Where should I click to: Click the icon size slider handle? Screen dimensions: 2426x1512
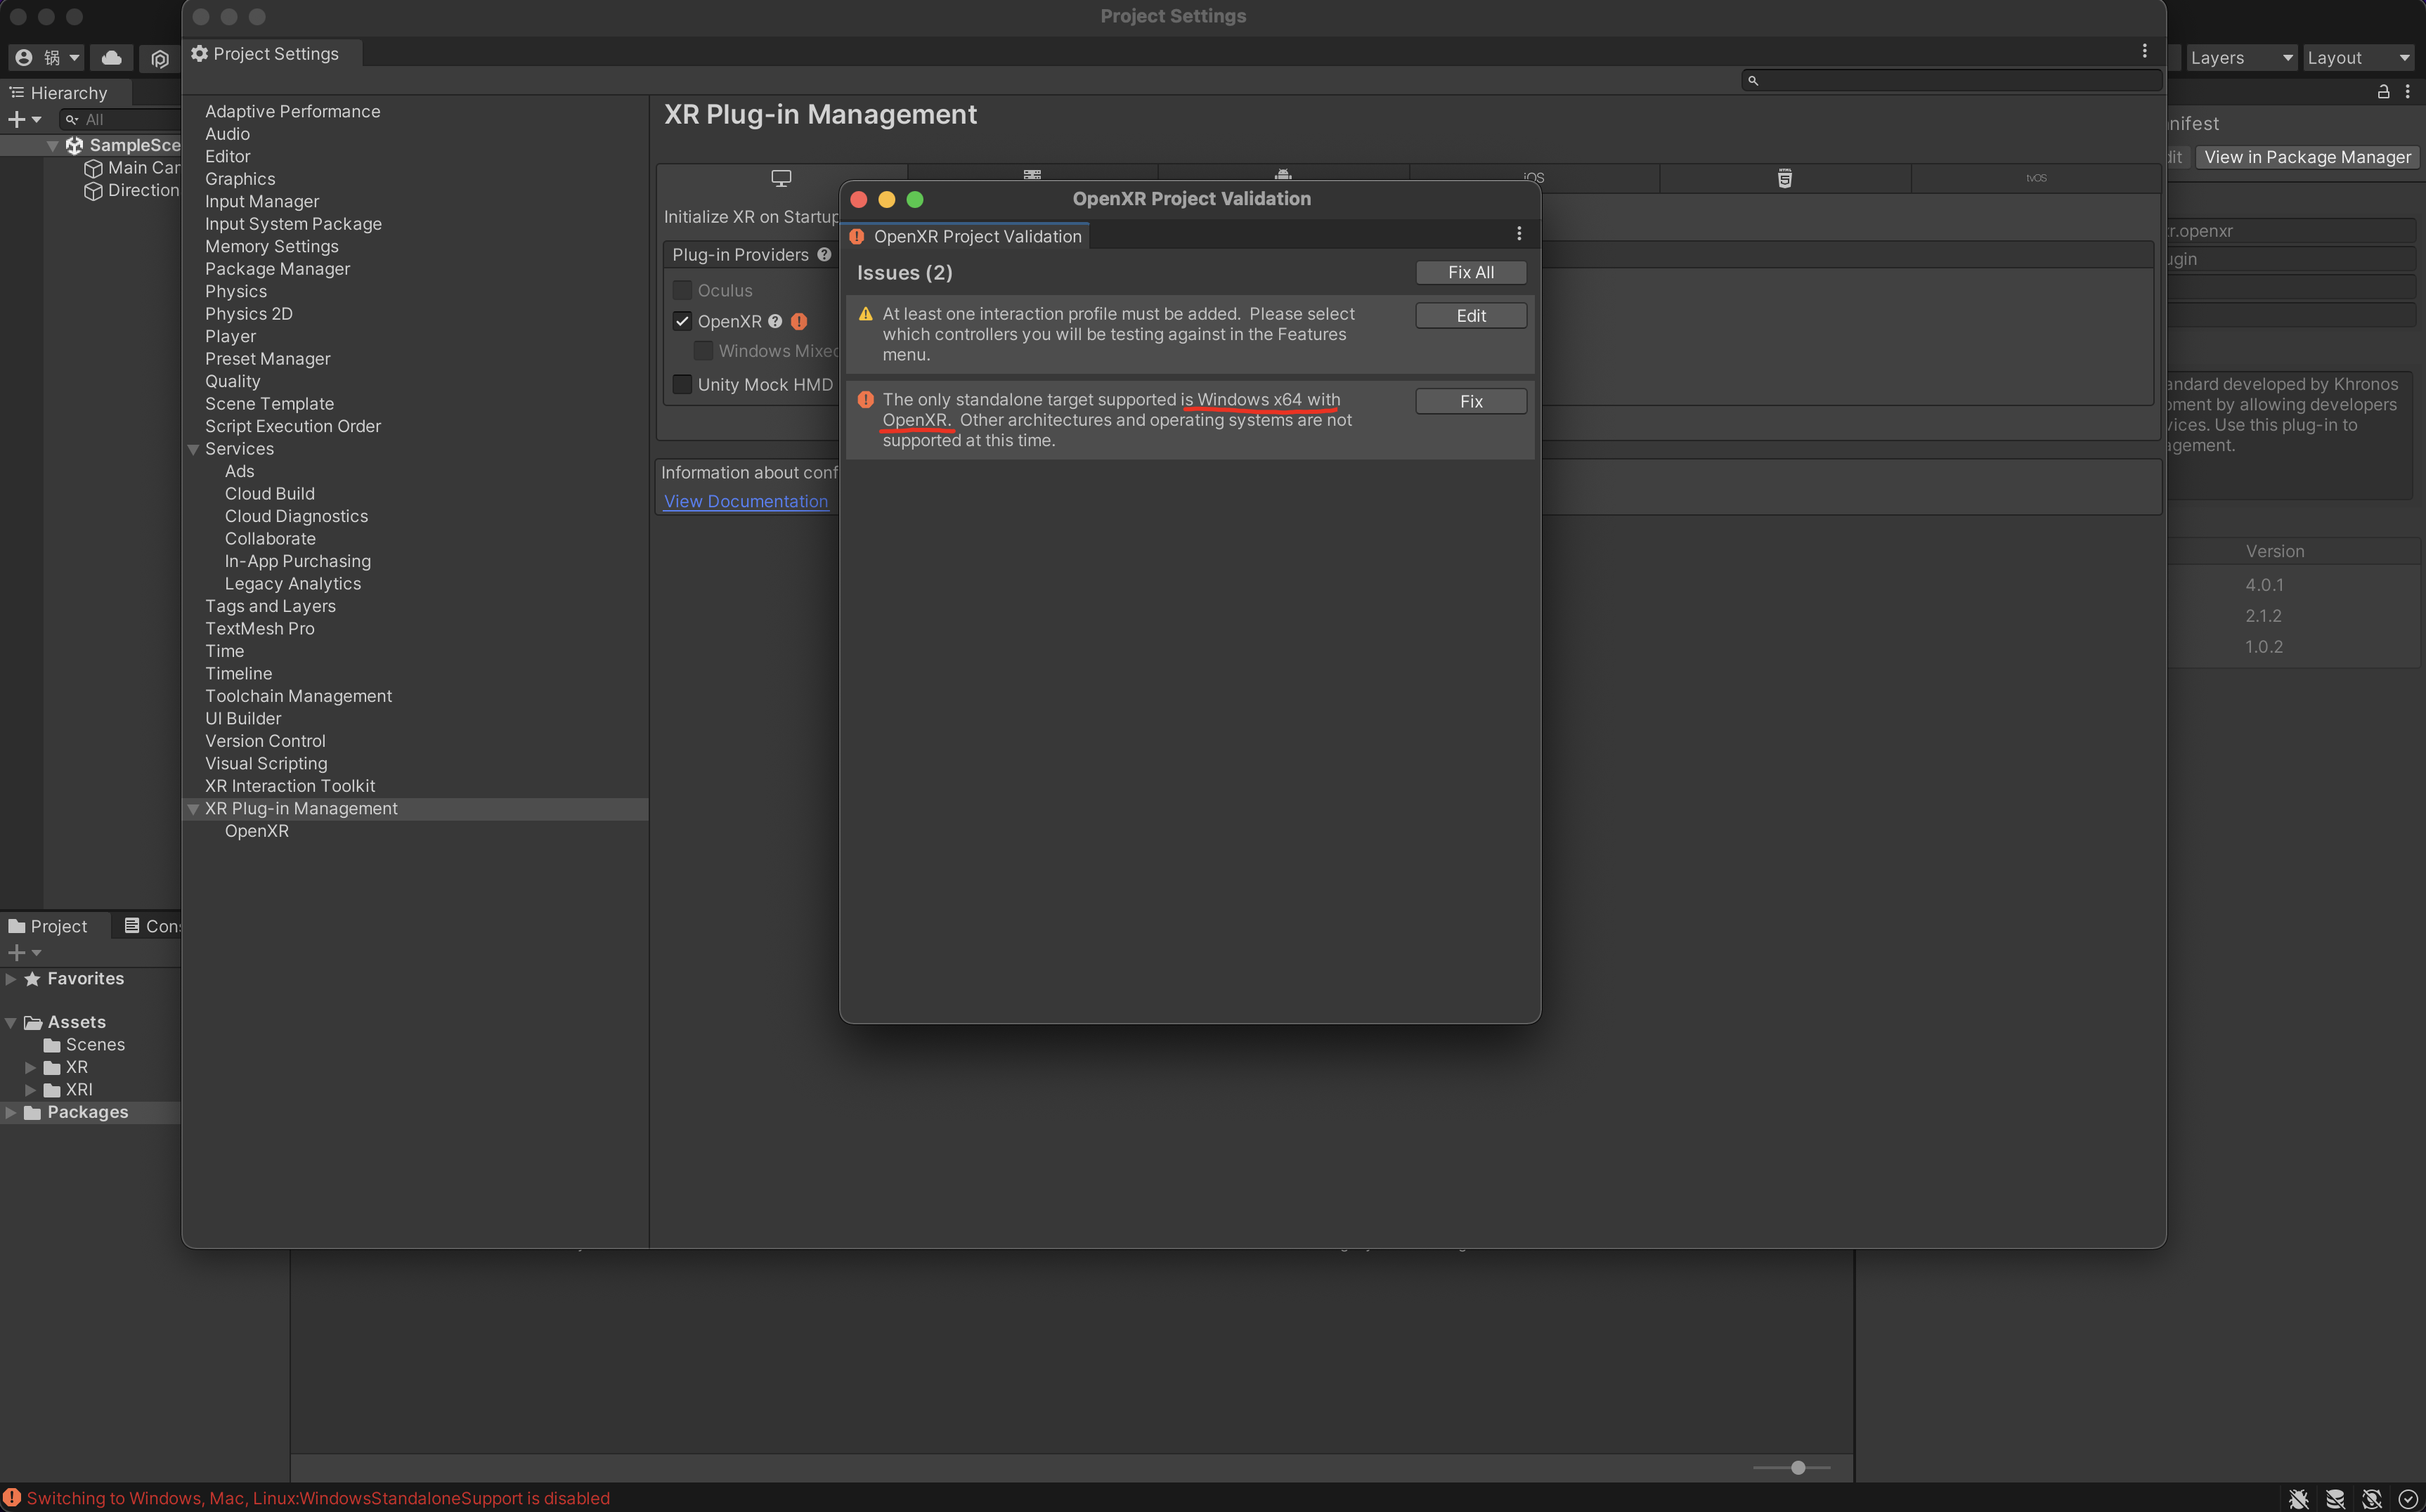[x=1798, y=1467]
